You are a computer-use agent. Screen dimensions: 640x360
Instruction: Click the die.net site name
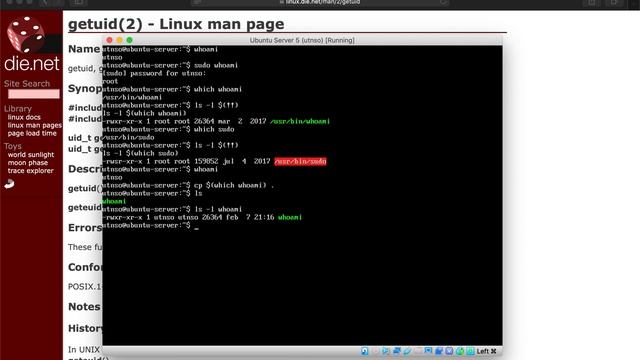[32, 63]
